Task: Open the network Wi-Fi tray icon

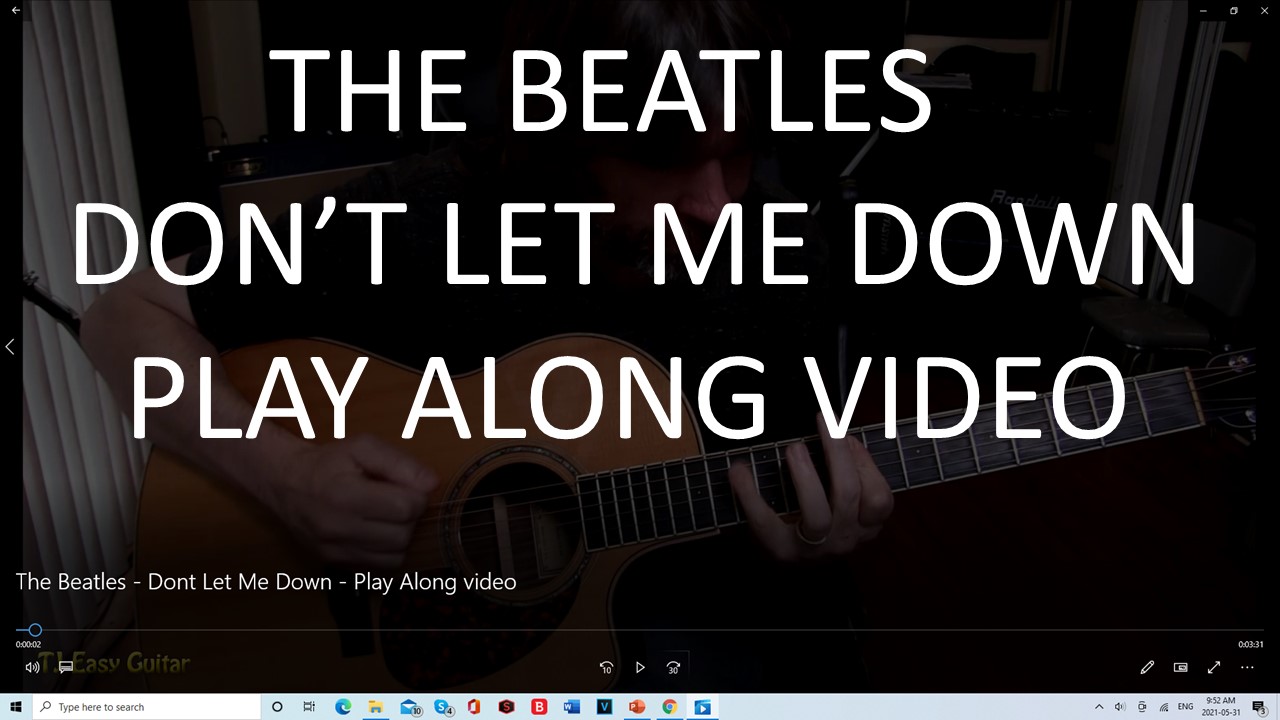Action: click(1164, 707)
